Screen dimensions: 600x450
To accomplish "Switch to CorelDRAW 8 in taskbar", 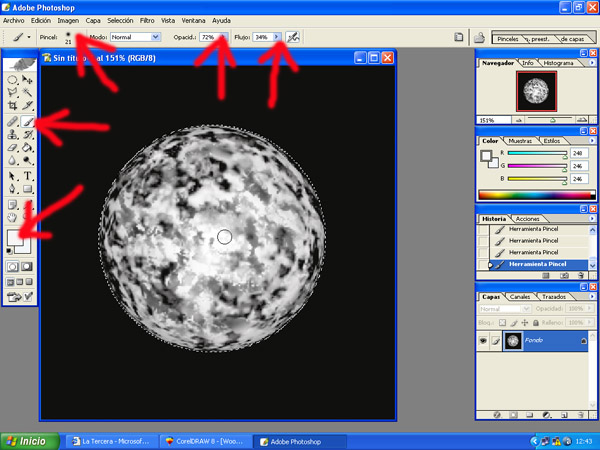I will click(205, 442).
